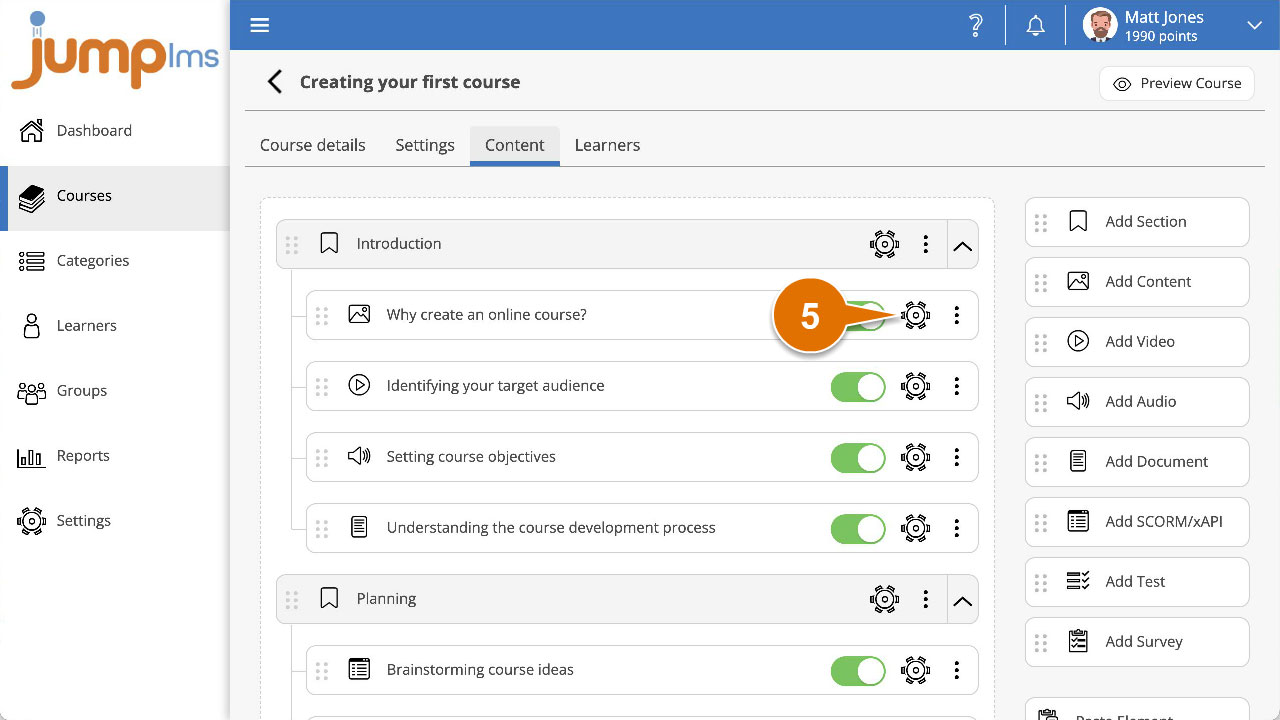Screen dimensions: 1280x720
Task: Open Planning section settings gear
Action: 884,599
